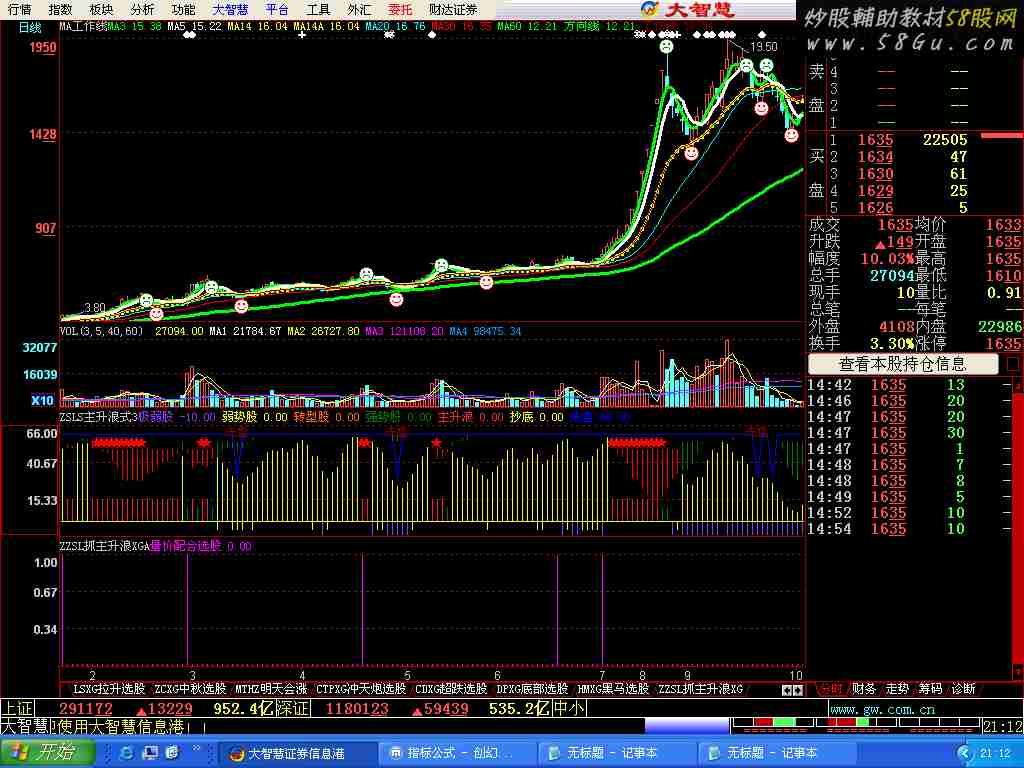Click the 上证 index label in status bar

click(18, 709)
